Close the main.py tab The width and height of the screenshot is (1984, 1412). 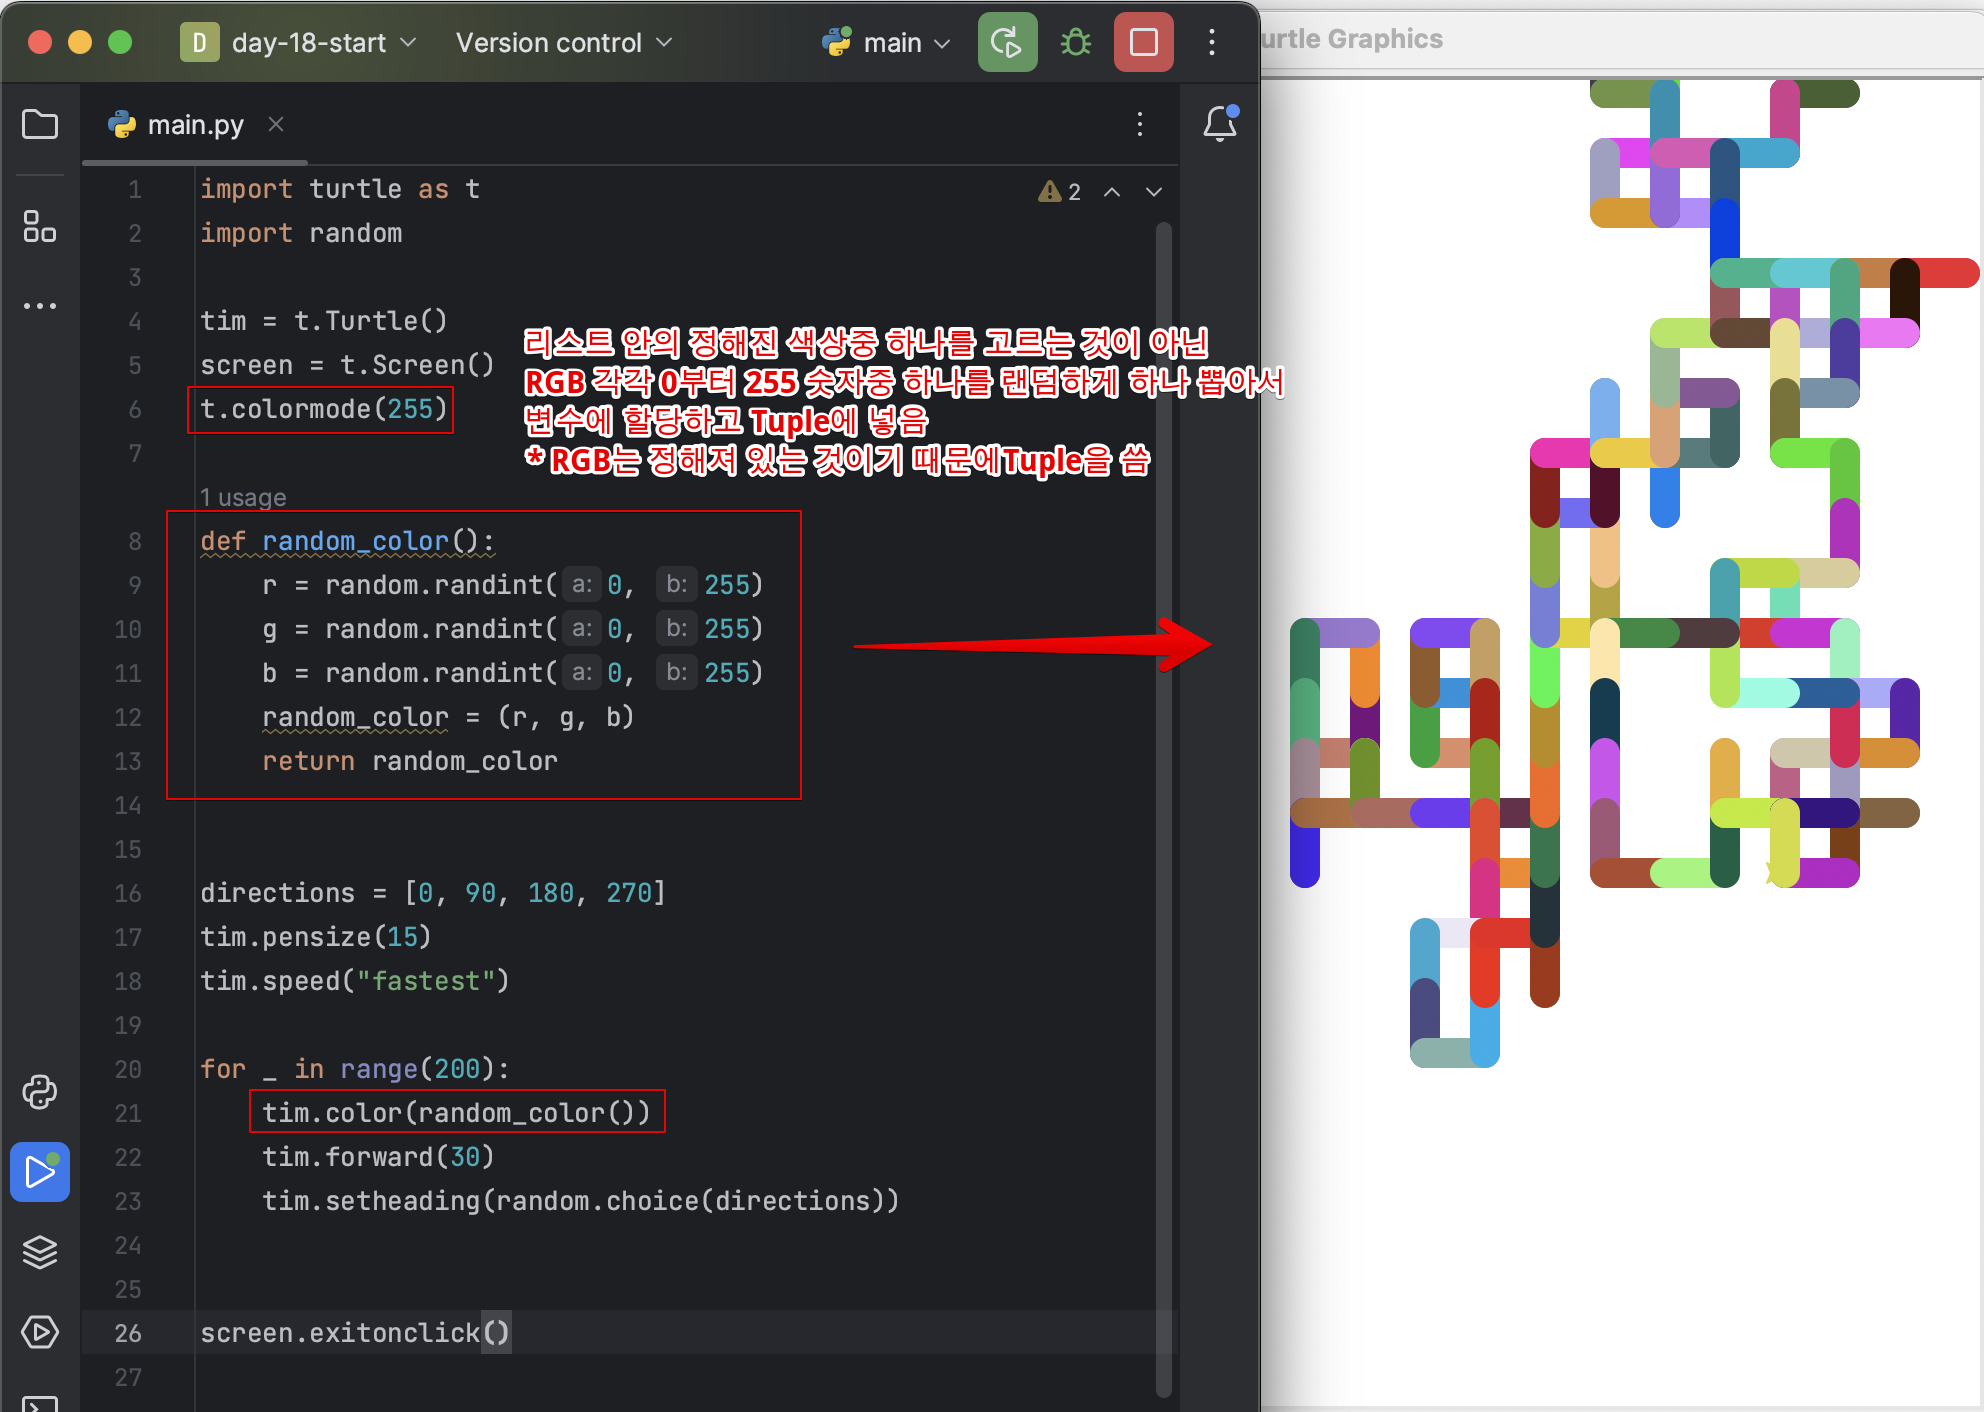click(x=276, y=124)
